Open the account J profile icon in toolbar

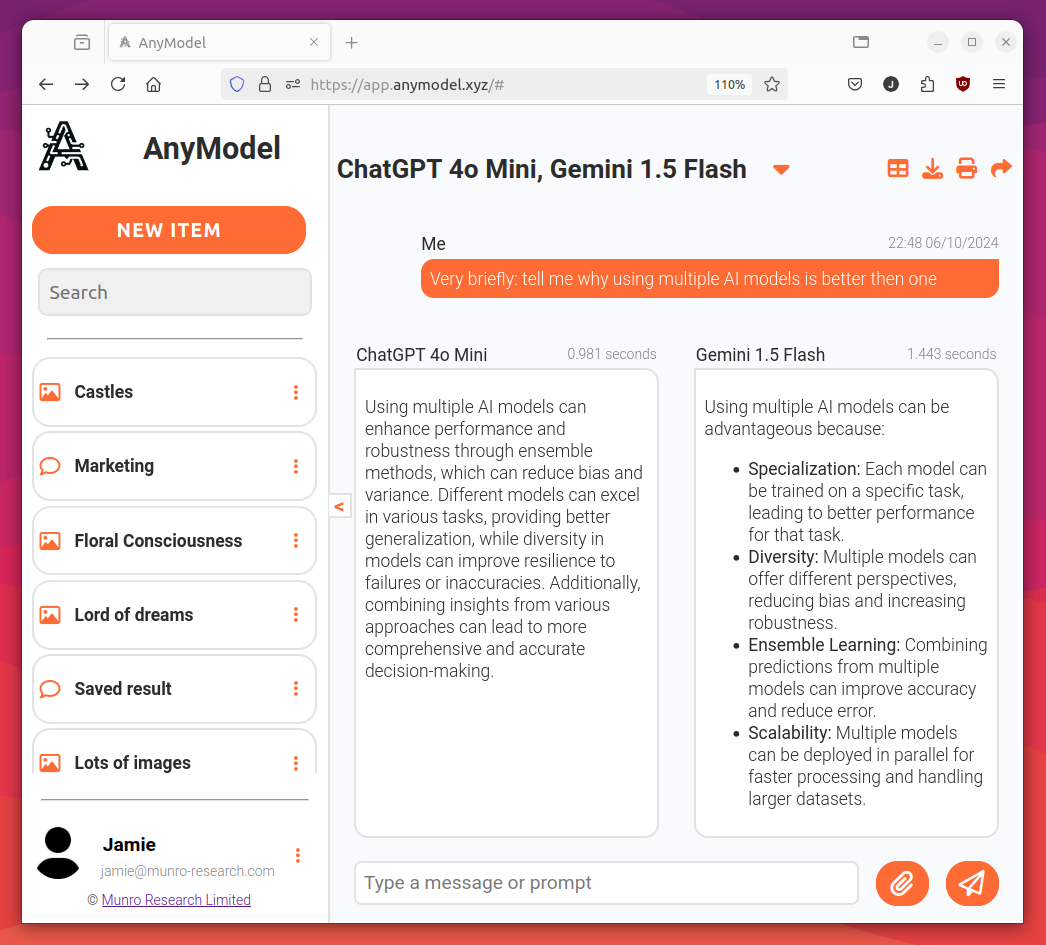(x=891, y=84)
